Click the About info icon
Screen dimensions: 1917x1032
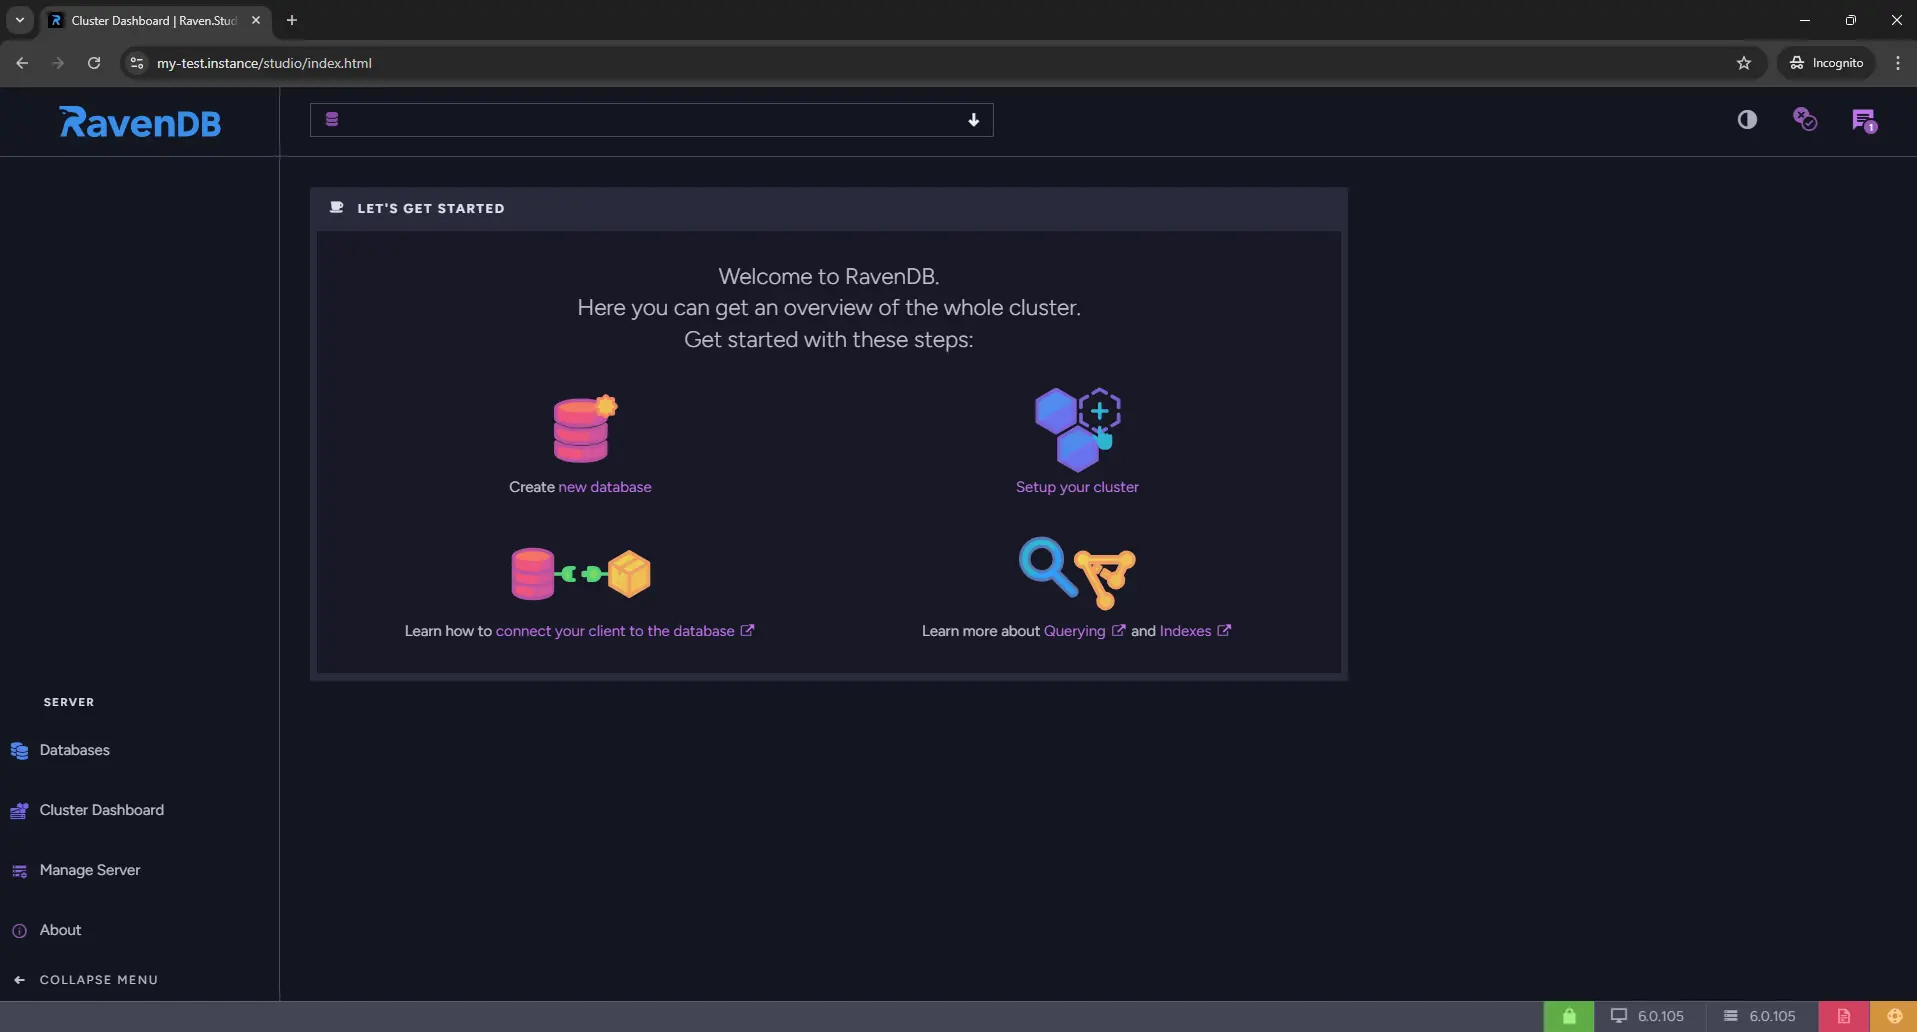19,931
